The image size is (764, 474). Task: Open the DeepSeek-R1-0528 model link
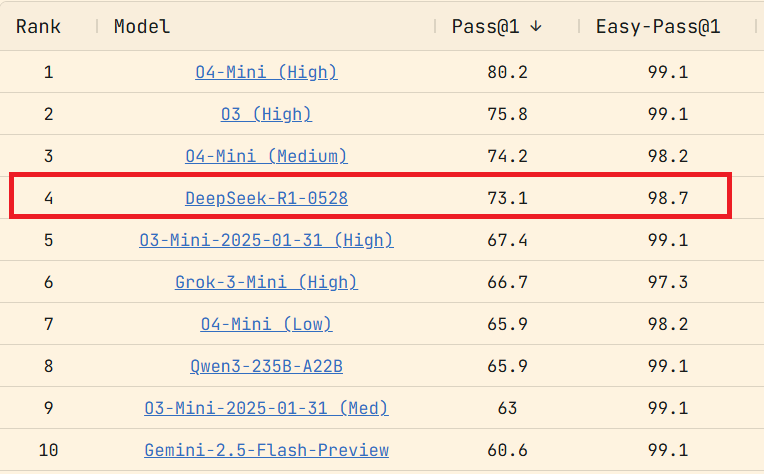click(x=266, y=198)
